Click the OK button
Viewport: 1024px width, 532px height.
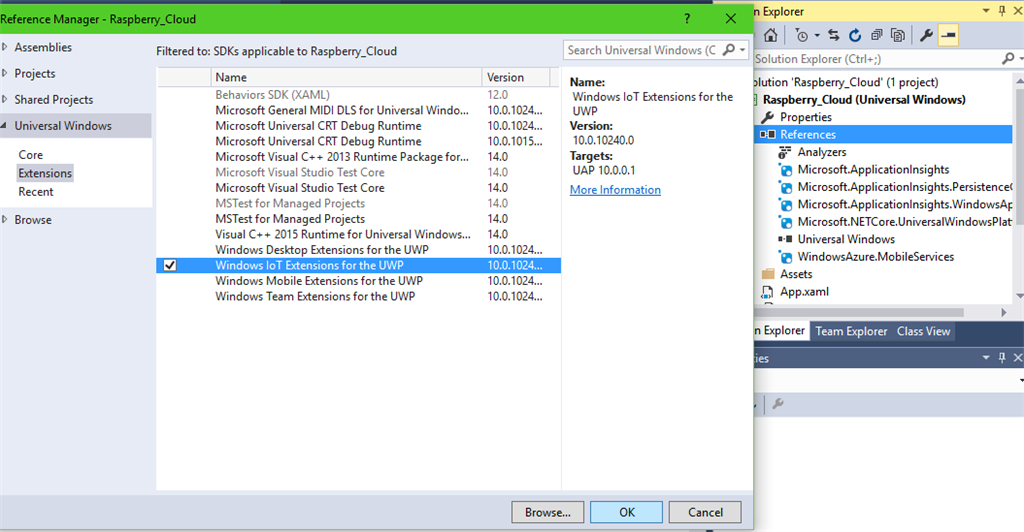point(626,512)
